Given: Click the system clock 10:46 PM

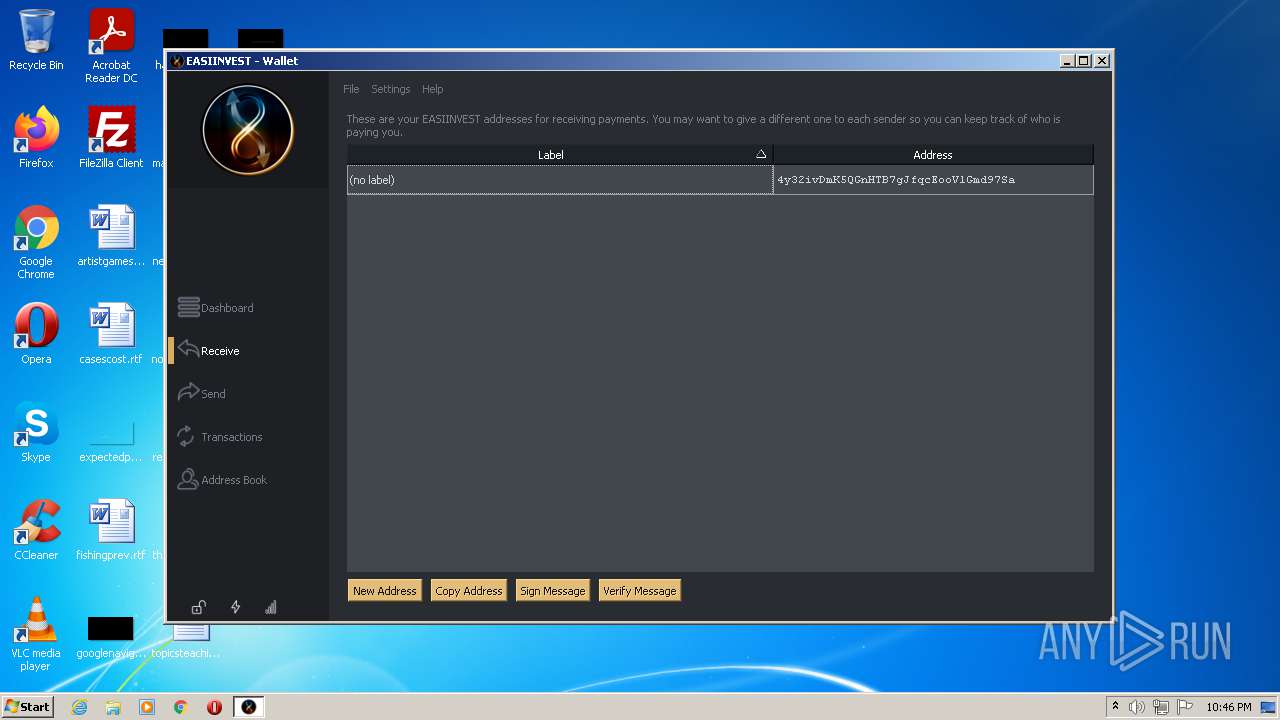Looking at the screenshot, I should tap(1228, 707).
